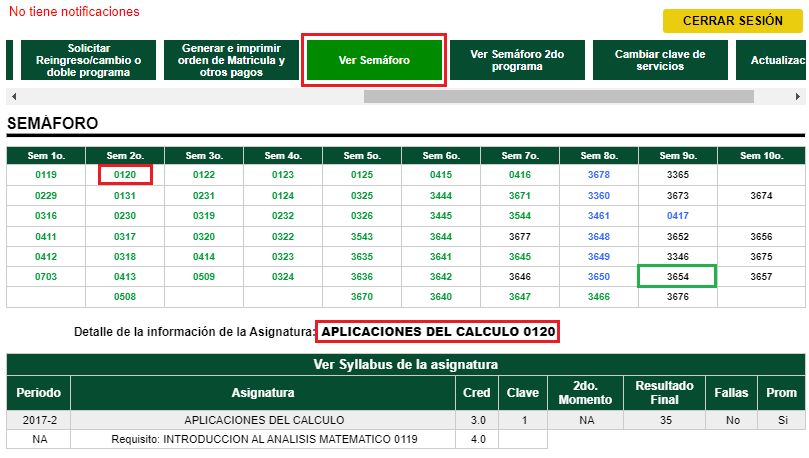Select subject code 3635
Viewport: 809px width, 458px height.
(x=362, y=257)
